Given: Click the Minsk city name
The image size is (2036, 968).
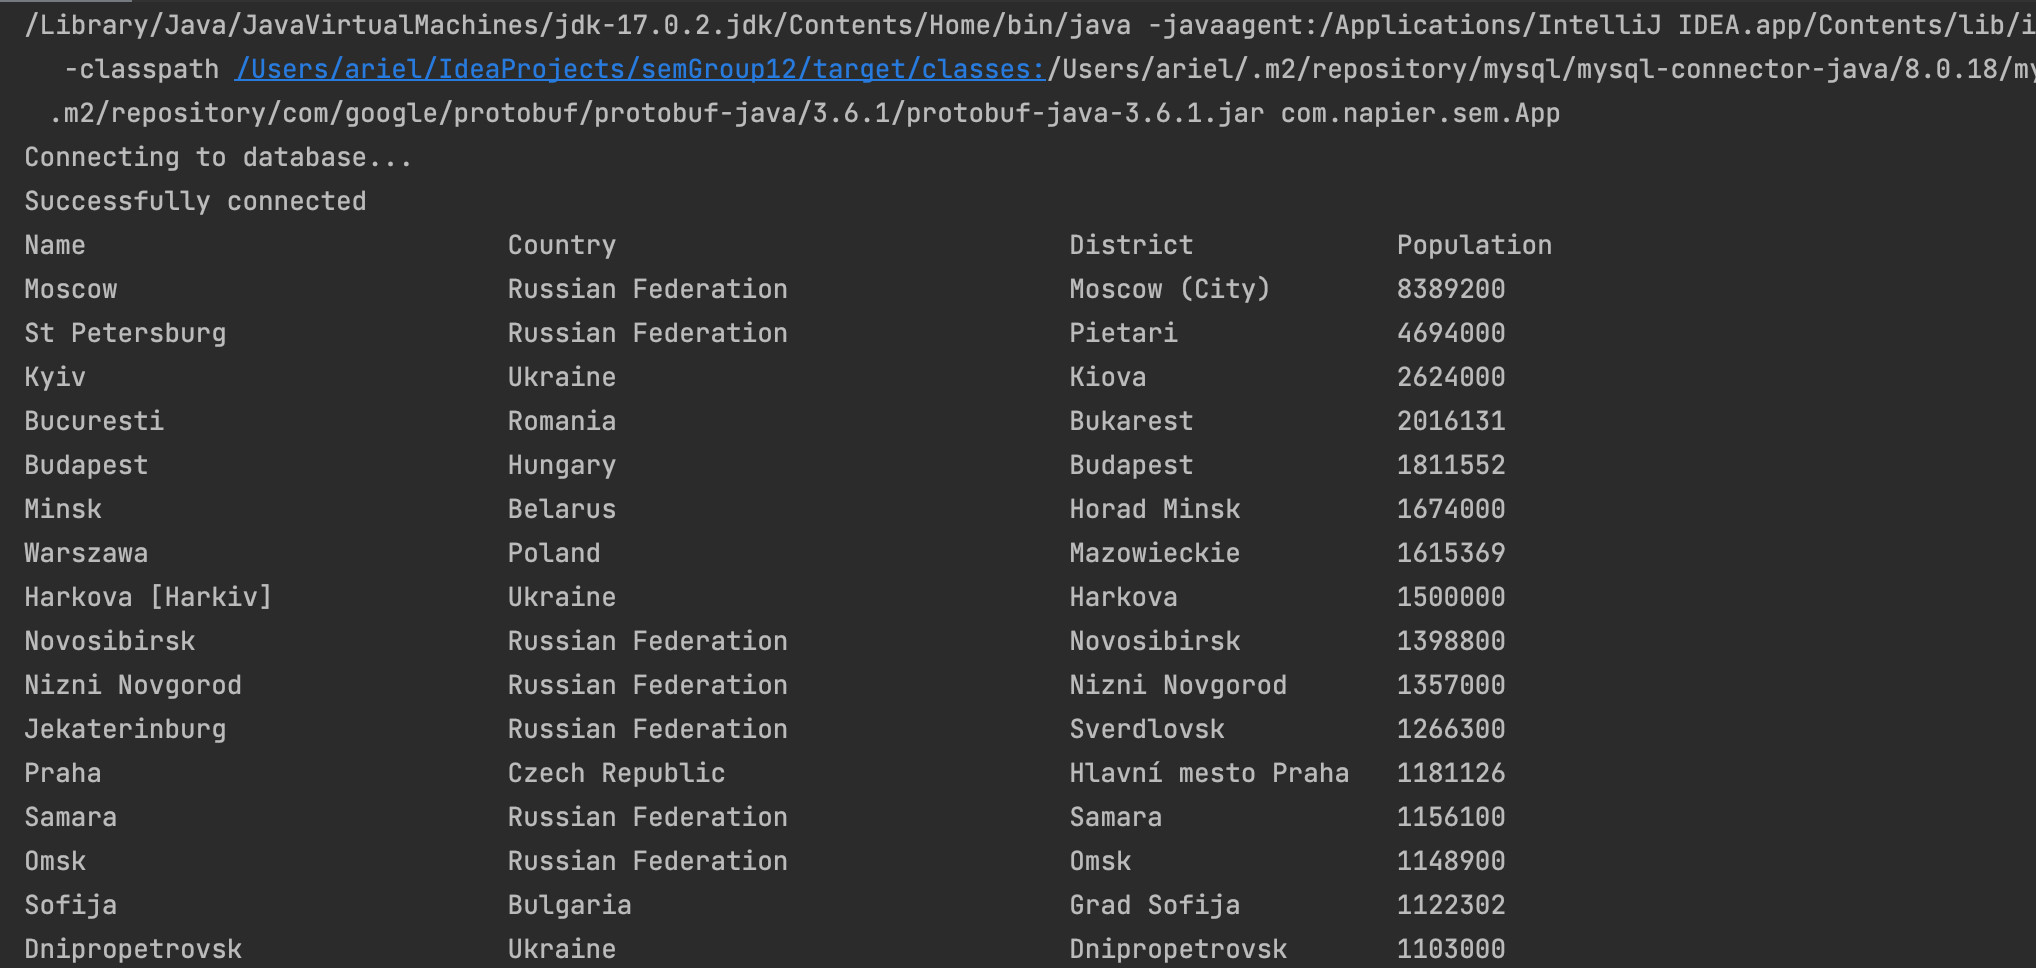Looking at the screenshot, I should [x=63, y=509].
